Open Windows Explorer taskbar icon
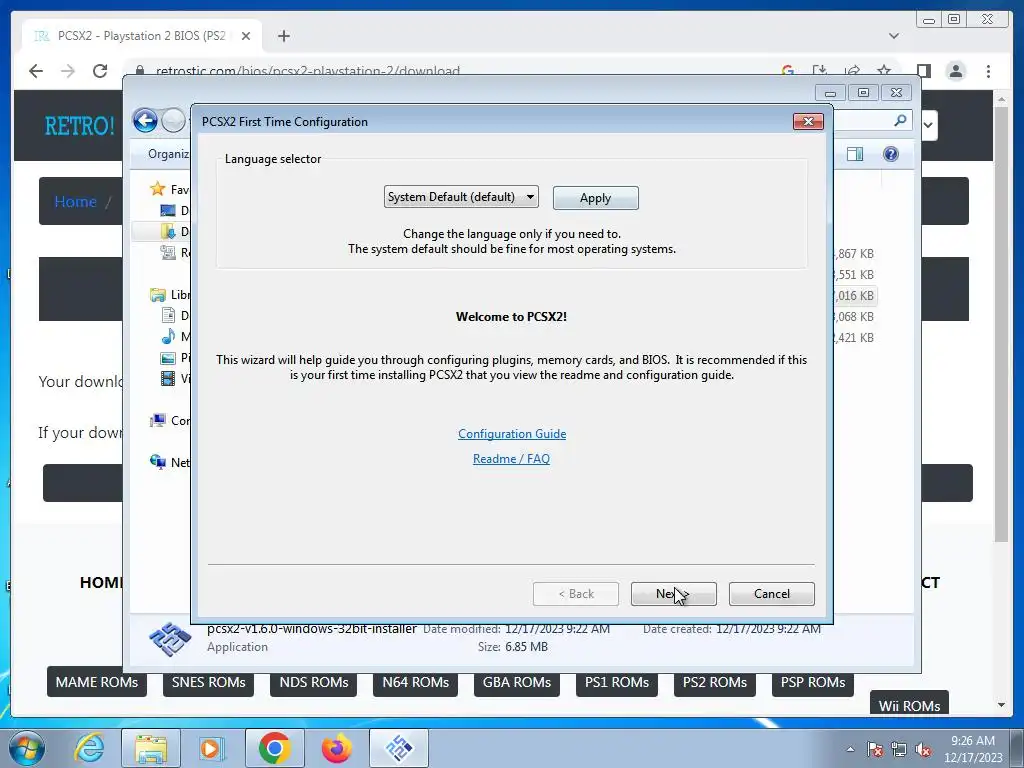 (x=151, y=748)
